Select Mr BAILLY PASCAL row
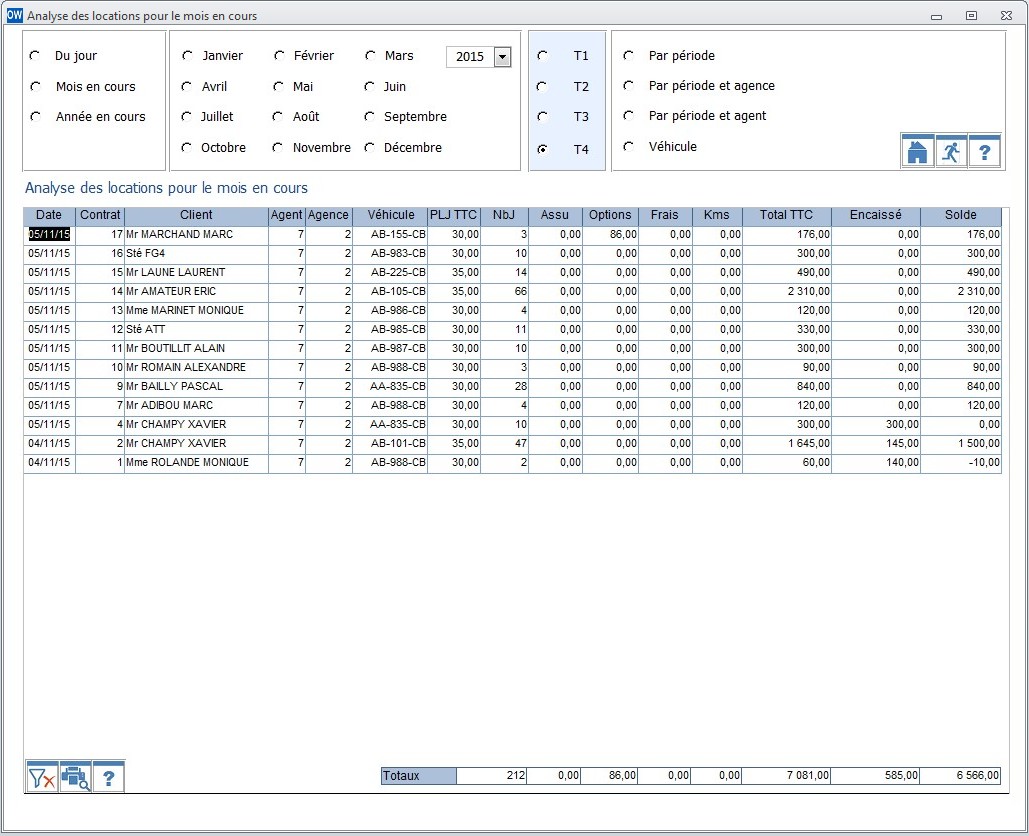 pyautogui.click(x=513, y=387)
